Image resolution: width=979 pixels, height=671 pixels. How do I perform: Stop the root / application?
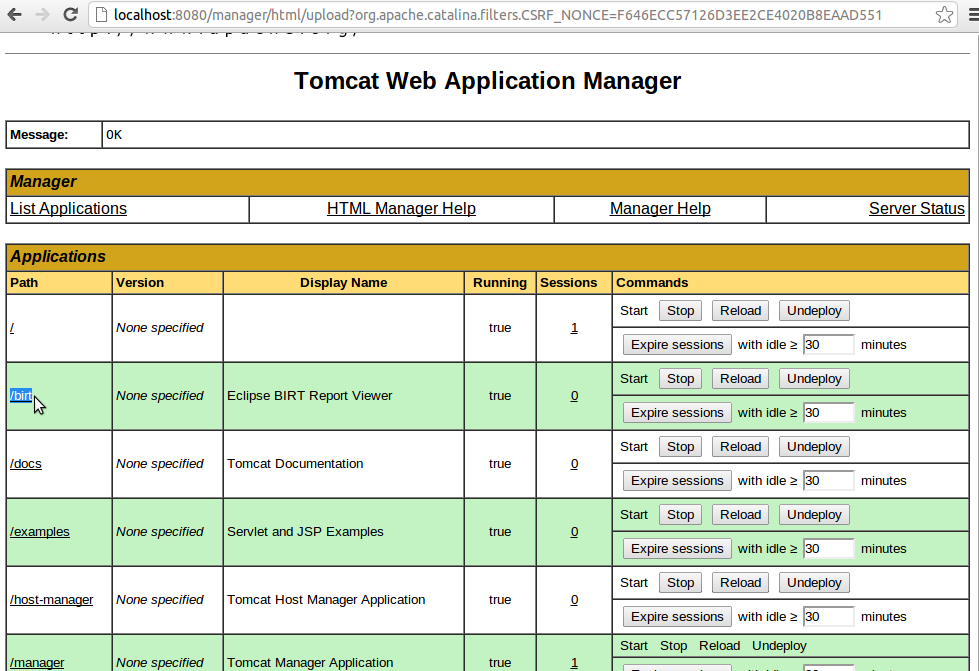pyautogui.click(x=680, y=311)
